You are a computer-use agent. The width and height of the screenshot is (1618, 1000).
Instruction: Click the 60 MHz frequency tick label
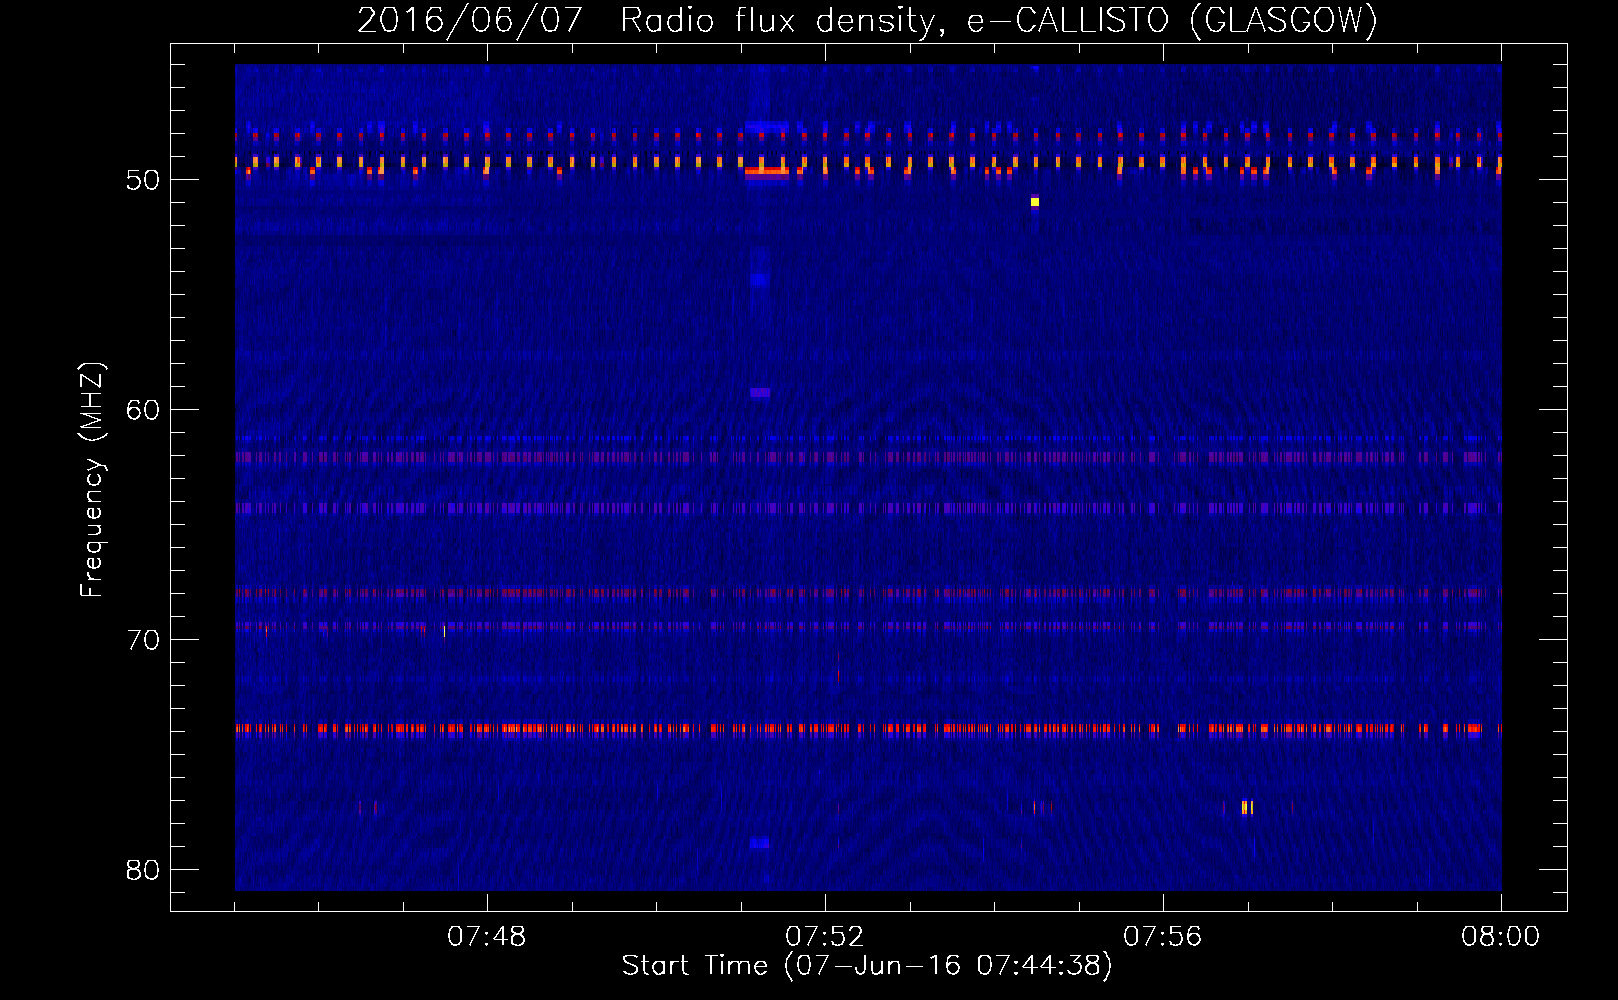coord(143,409)
